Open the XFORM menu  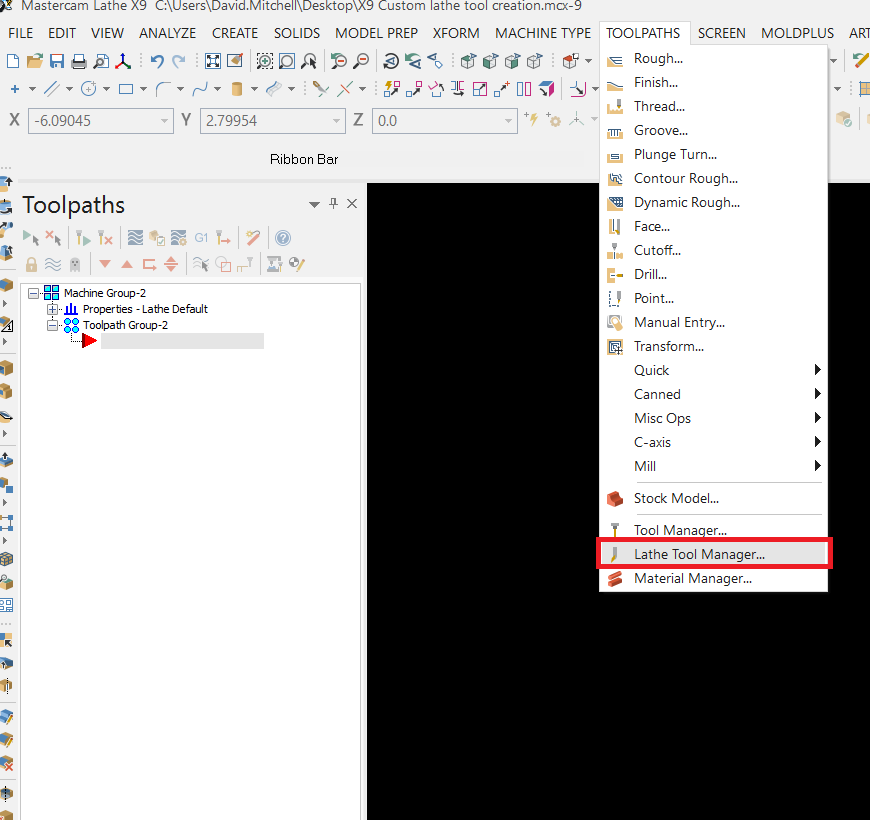click(456, 33)
